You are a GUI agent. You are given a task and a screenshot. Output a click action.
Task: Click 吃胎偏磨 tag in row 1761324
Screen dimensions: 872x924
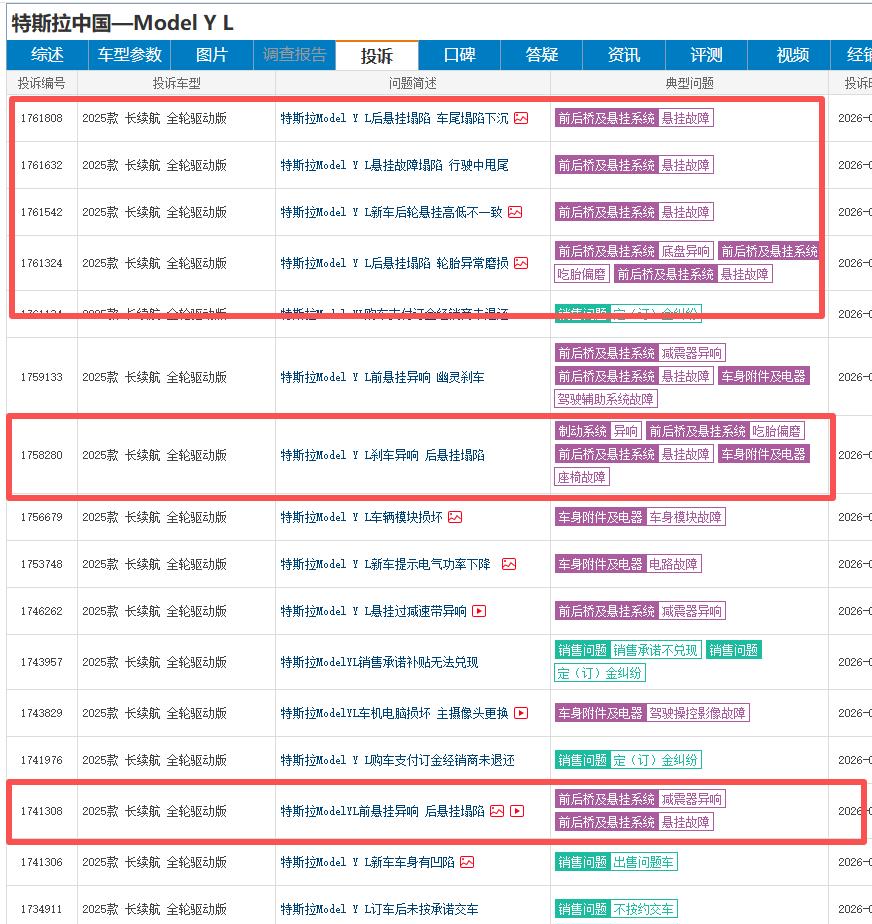click(x=582, y=274)
